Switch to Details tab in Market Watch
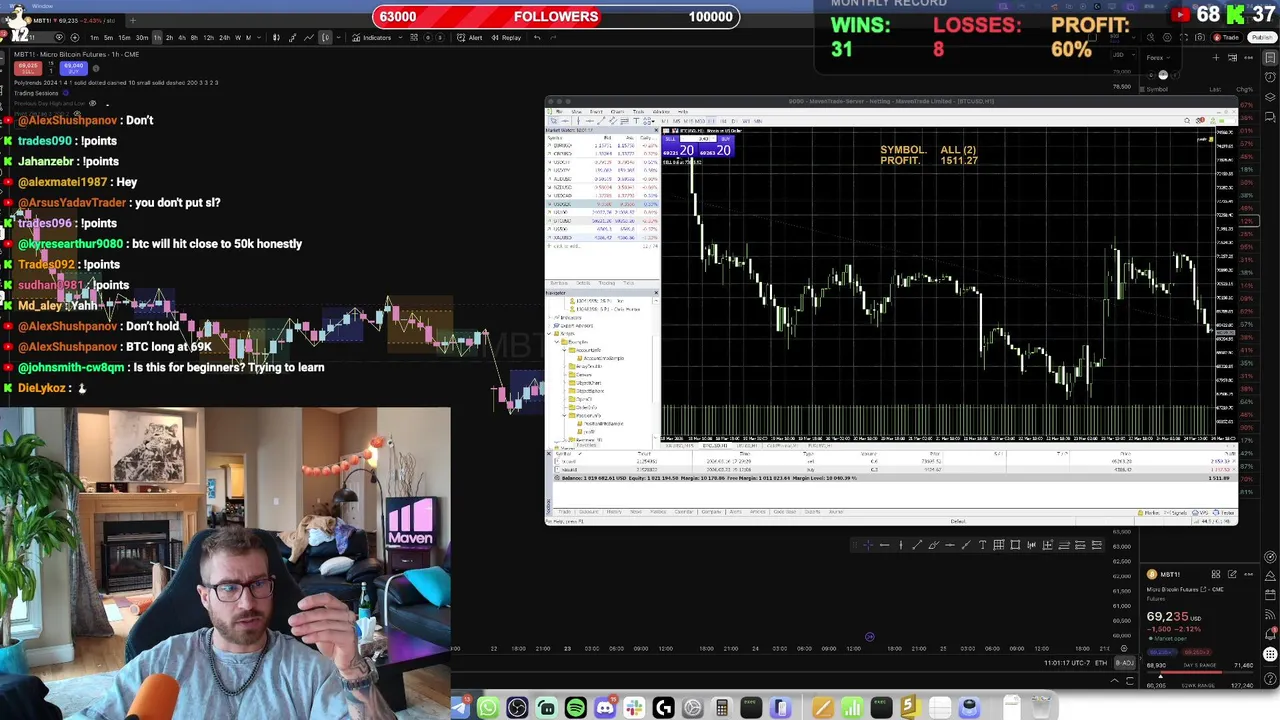Image resolution: width=1280 pixels, height=720 pixels. [583, 283]
